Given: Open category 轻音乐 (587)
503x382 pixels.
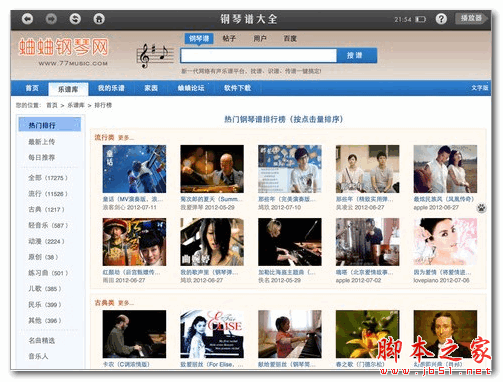Looking at the screenshot, I should 48,225.
